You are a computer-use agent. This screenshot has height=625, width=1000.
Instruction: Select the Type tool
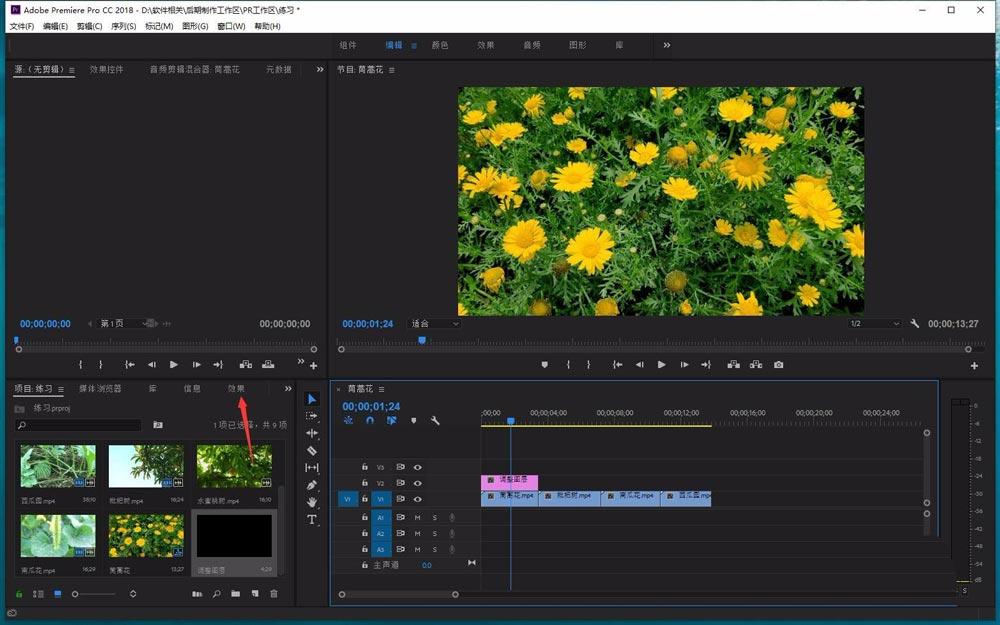(312, 520)
